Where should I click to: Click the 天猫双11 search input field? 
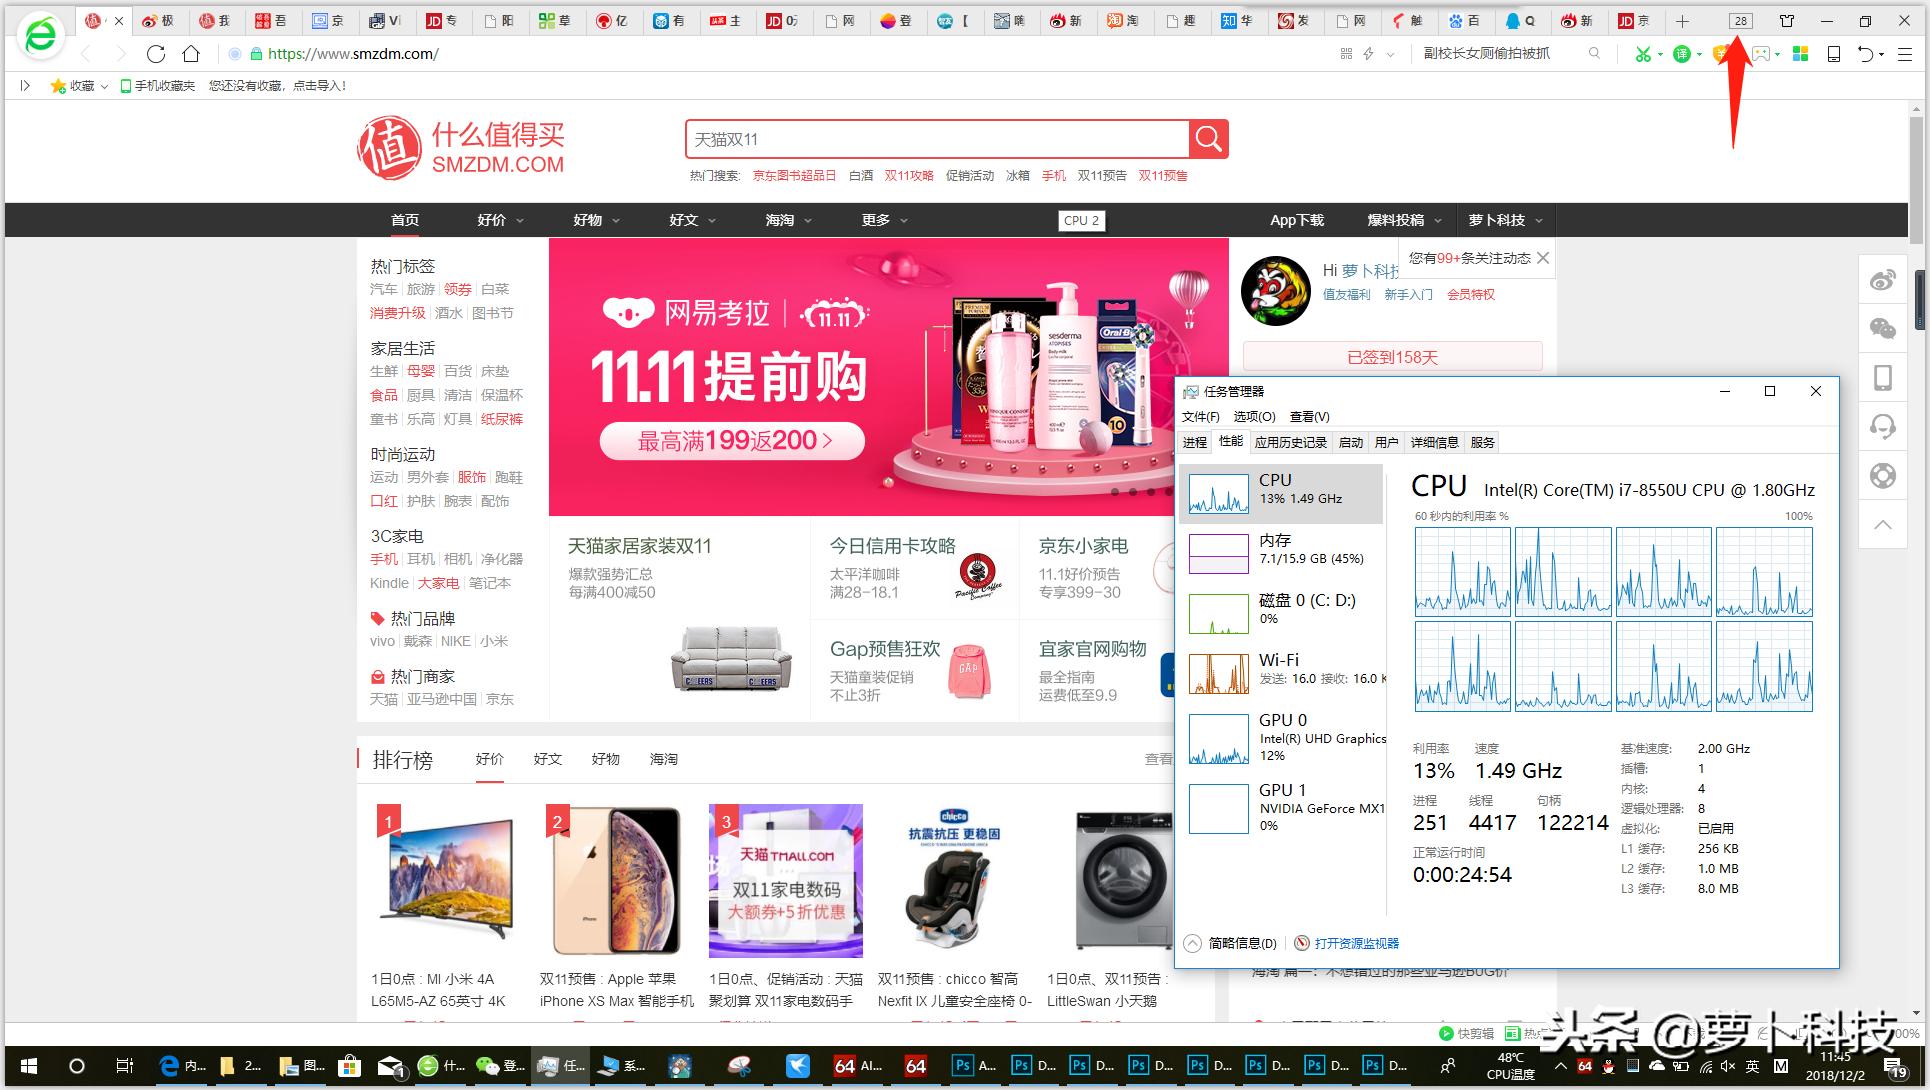(x=940, y=139)
